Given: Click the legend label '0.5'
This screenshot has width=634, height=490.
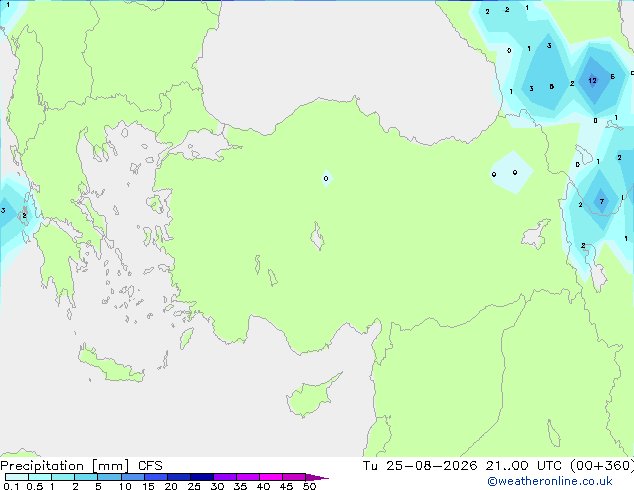Looking at the screenshot, I should click(34, 486).
